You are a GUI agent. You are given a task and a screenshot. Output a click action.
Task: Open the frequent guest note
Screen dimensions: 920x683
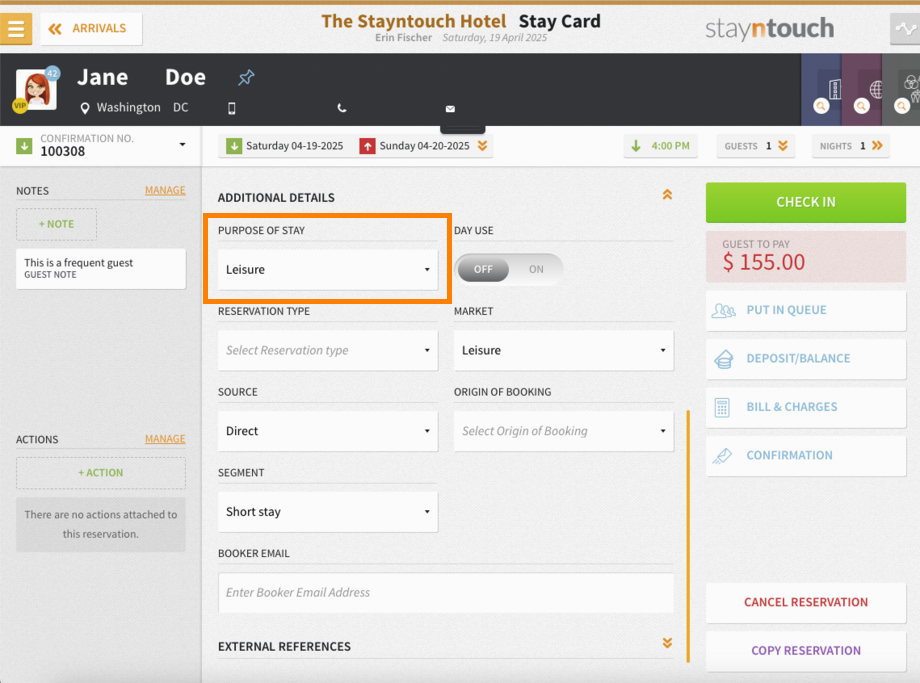[x=101, y=268]
